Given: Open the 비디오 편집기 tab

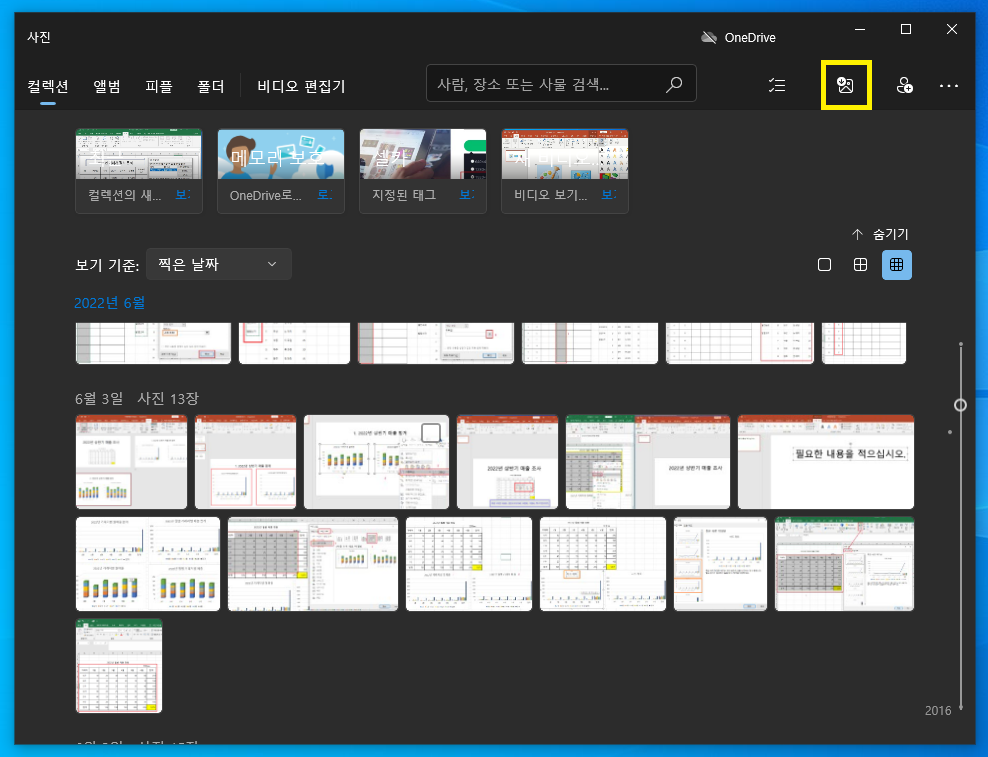Looking at the screenshot, I should pyautogui.click(x=301, y=86).
